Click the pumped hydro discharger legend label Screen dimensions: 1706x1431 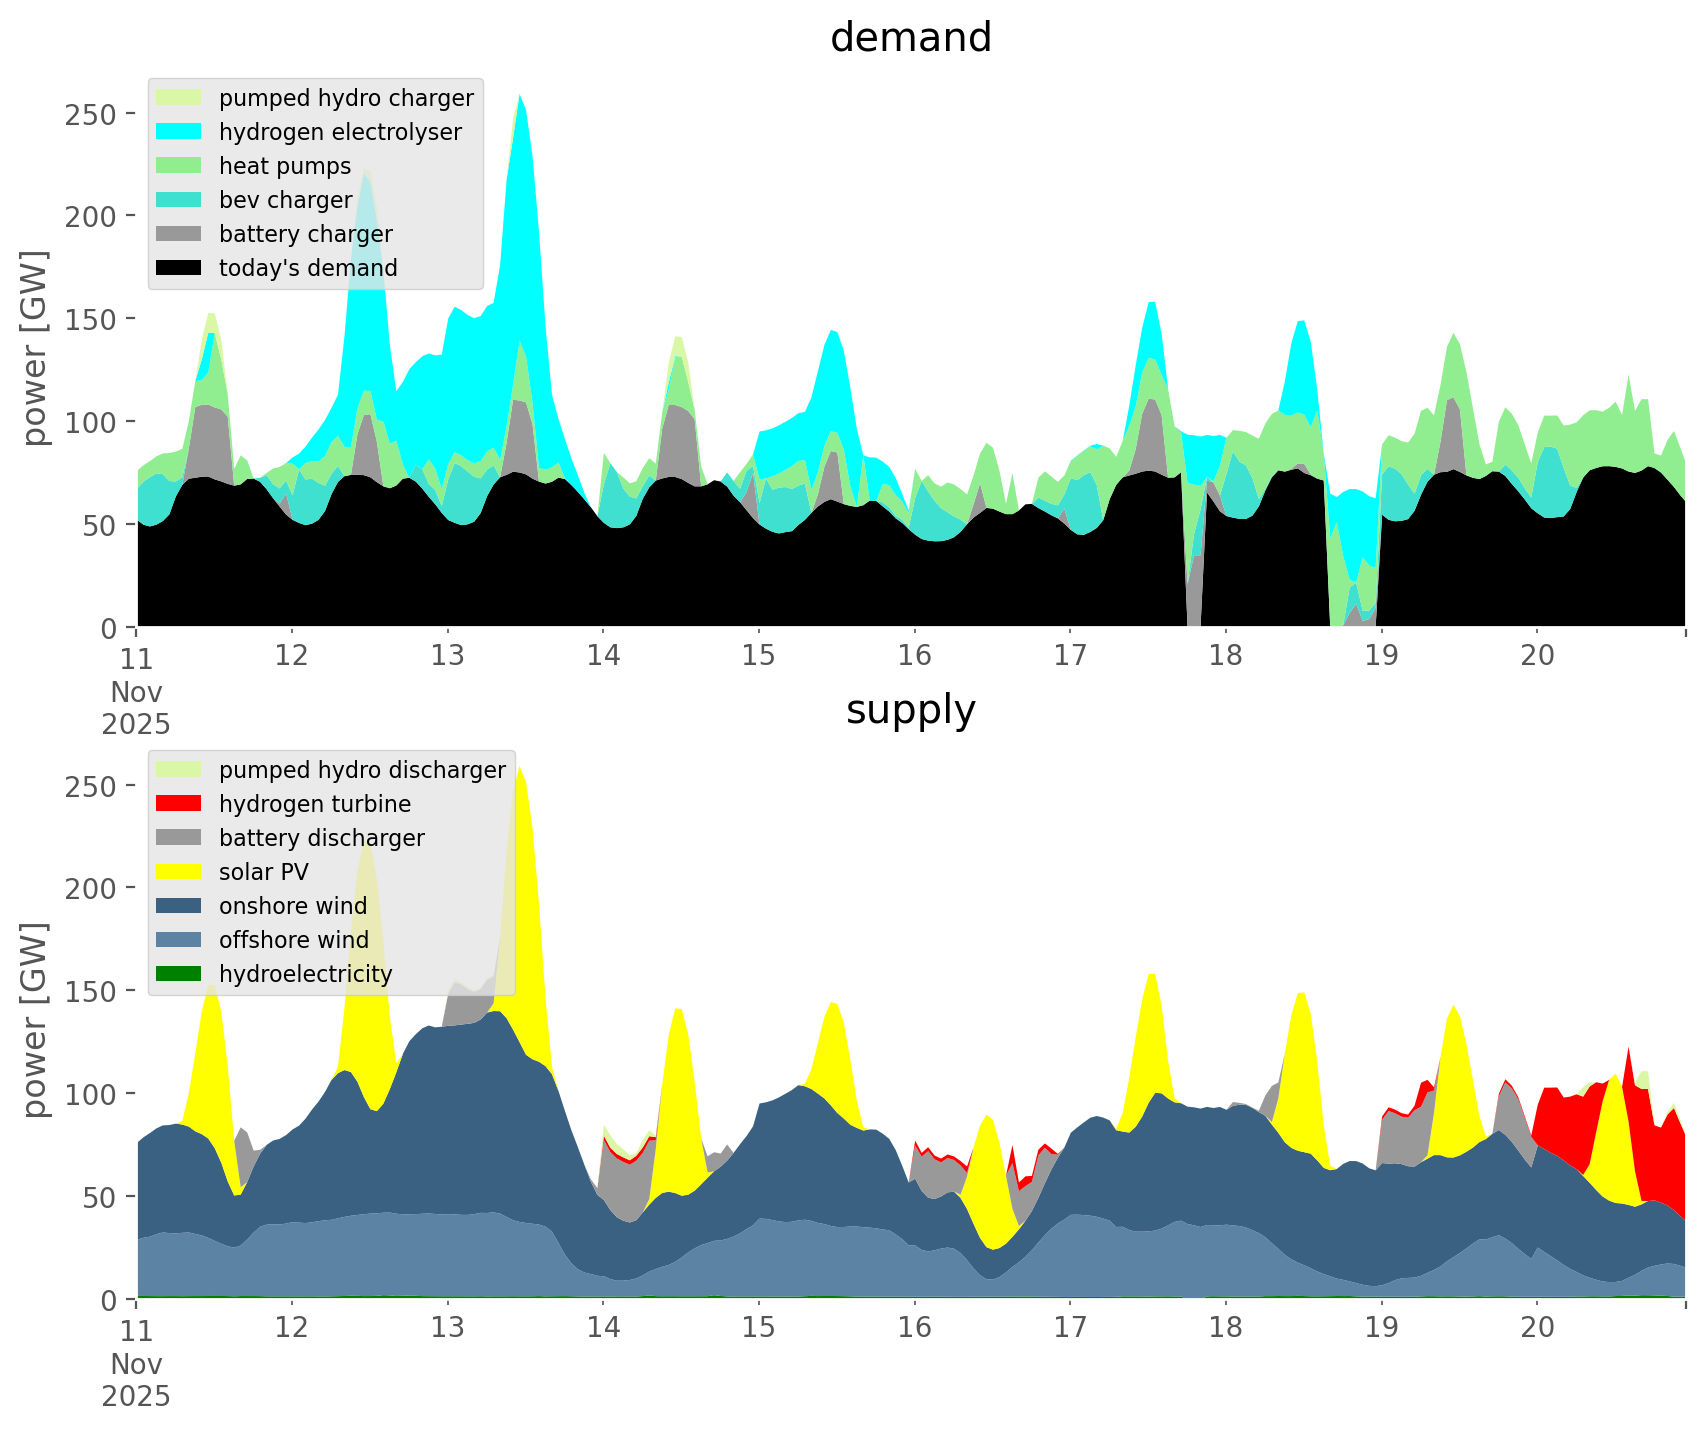tap(362, 770)
